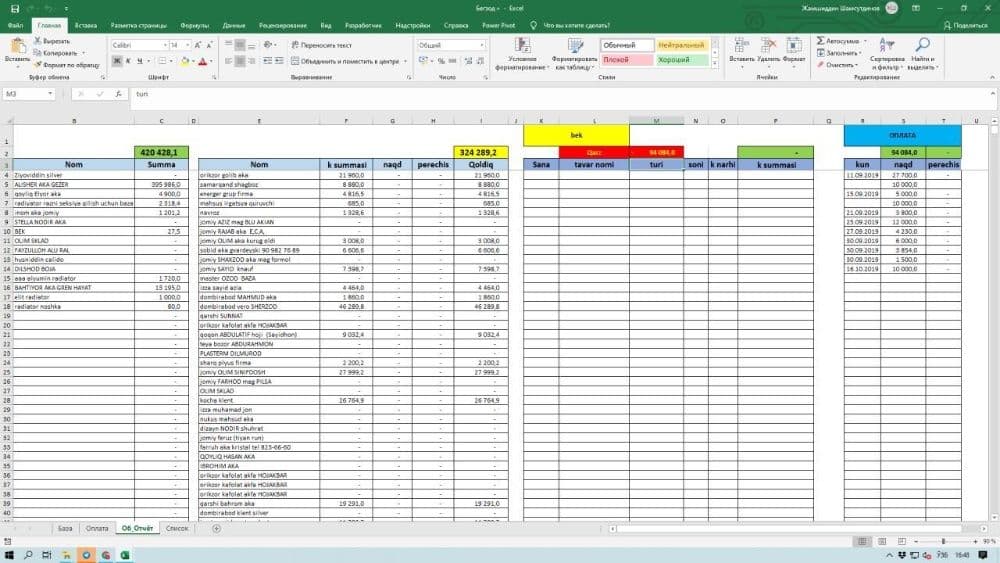
Task: Click the Borders icon in the Font group
Action: pyautogui.click(x=162, y=61)
